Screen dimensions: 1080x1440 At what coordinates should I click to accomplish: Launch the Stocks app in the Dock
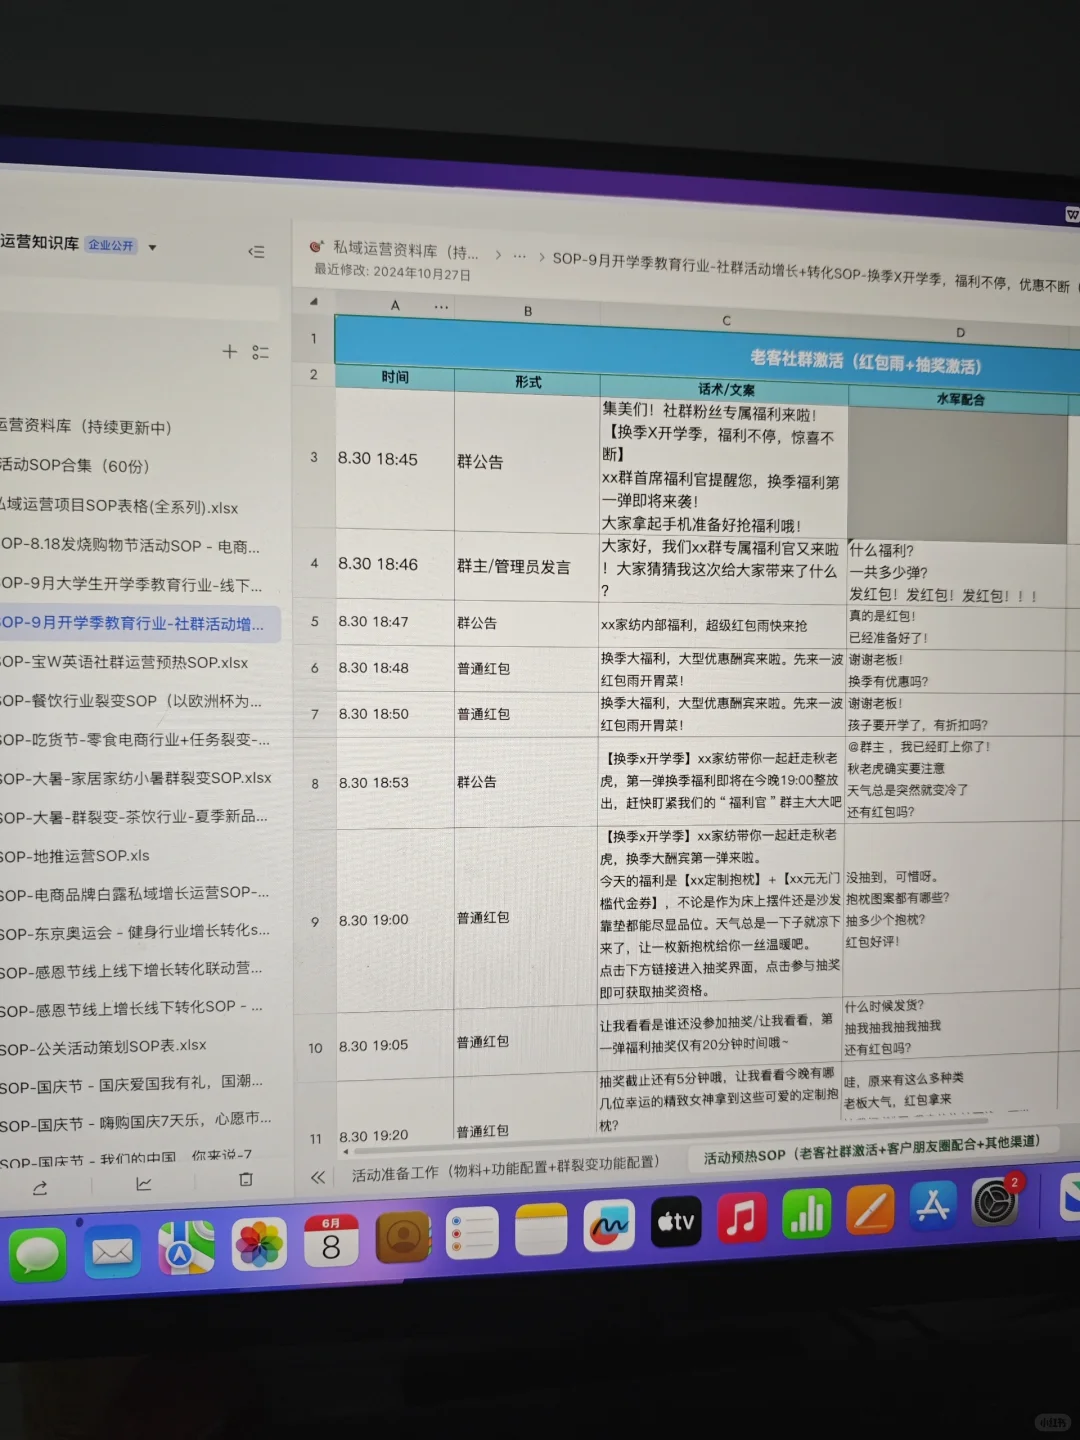coord(807,1216)
